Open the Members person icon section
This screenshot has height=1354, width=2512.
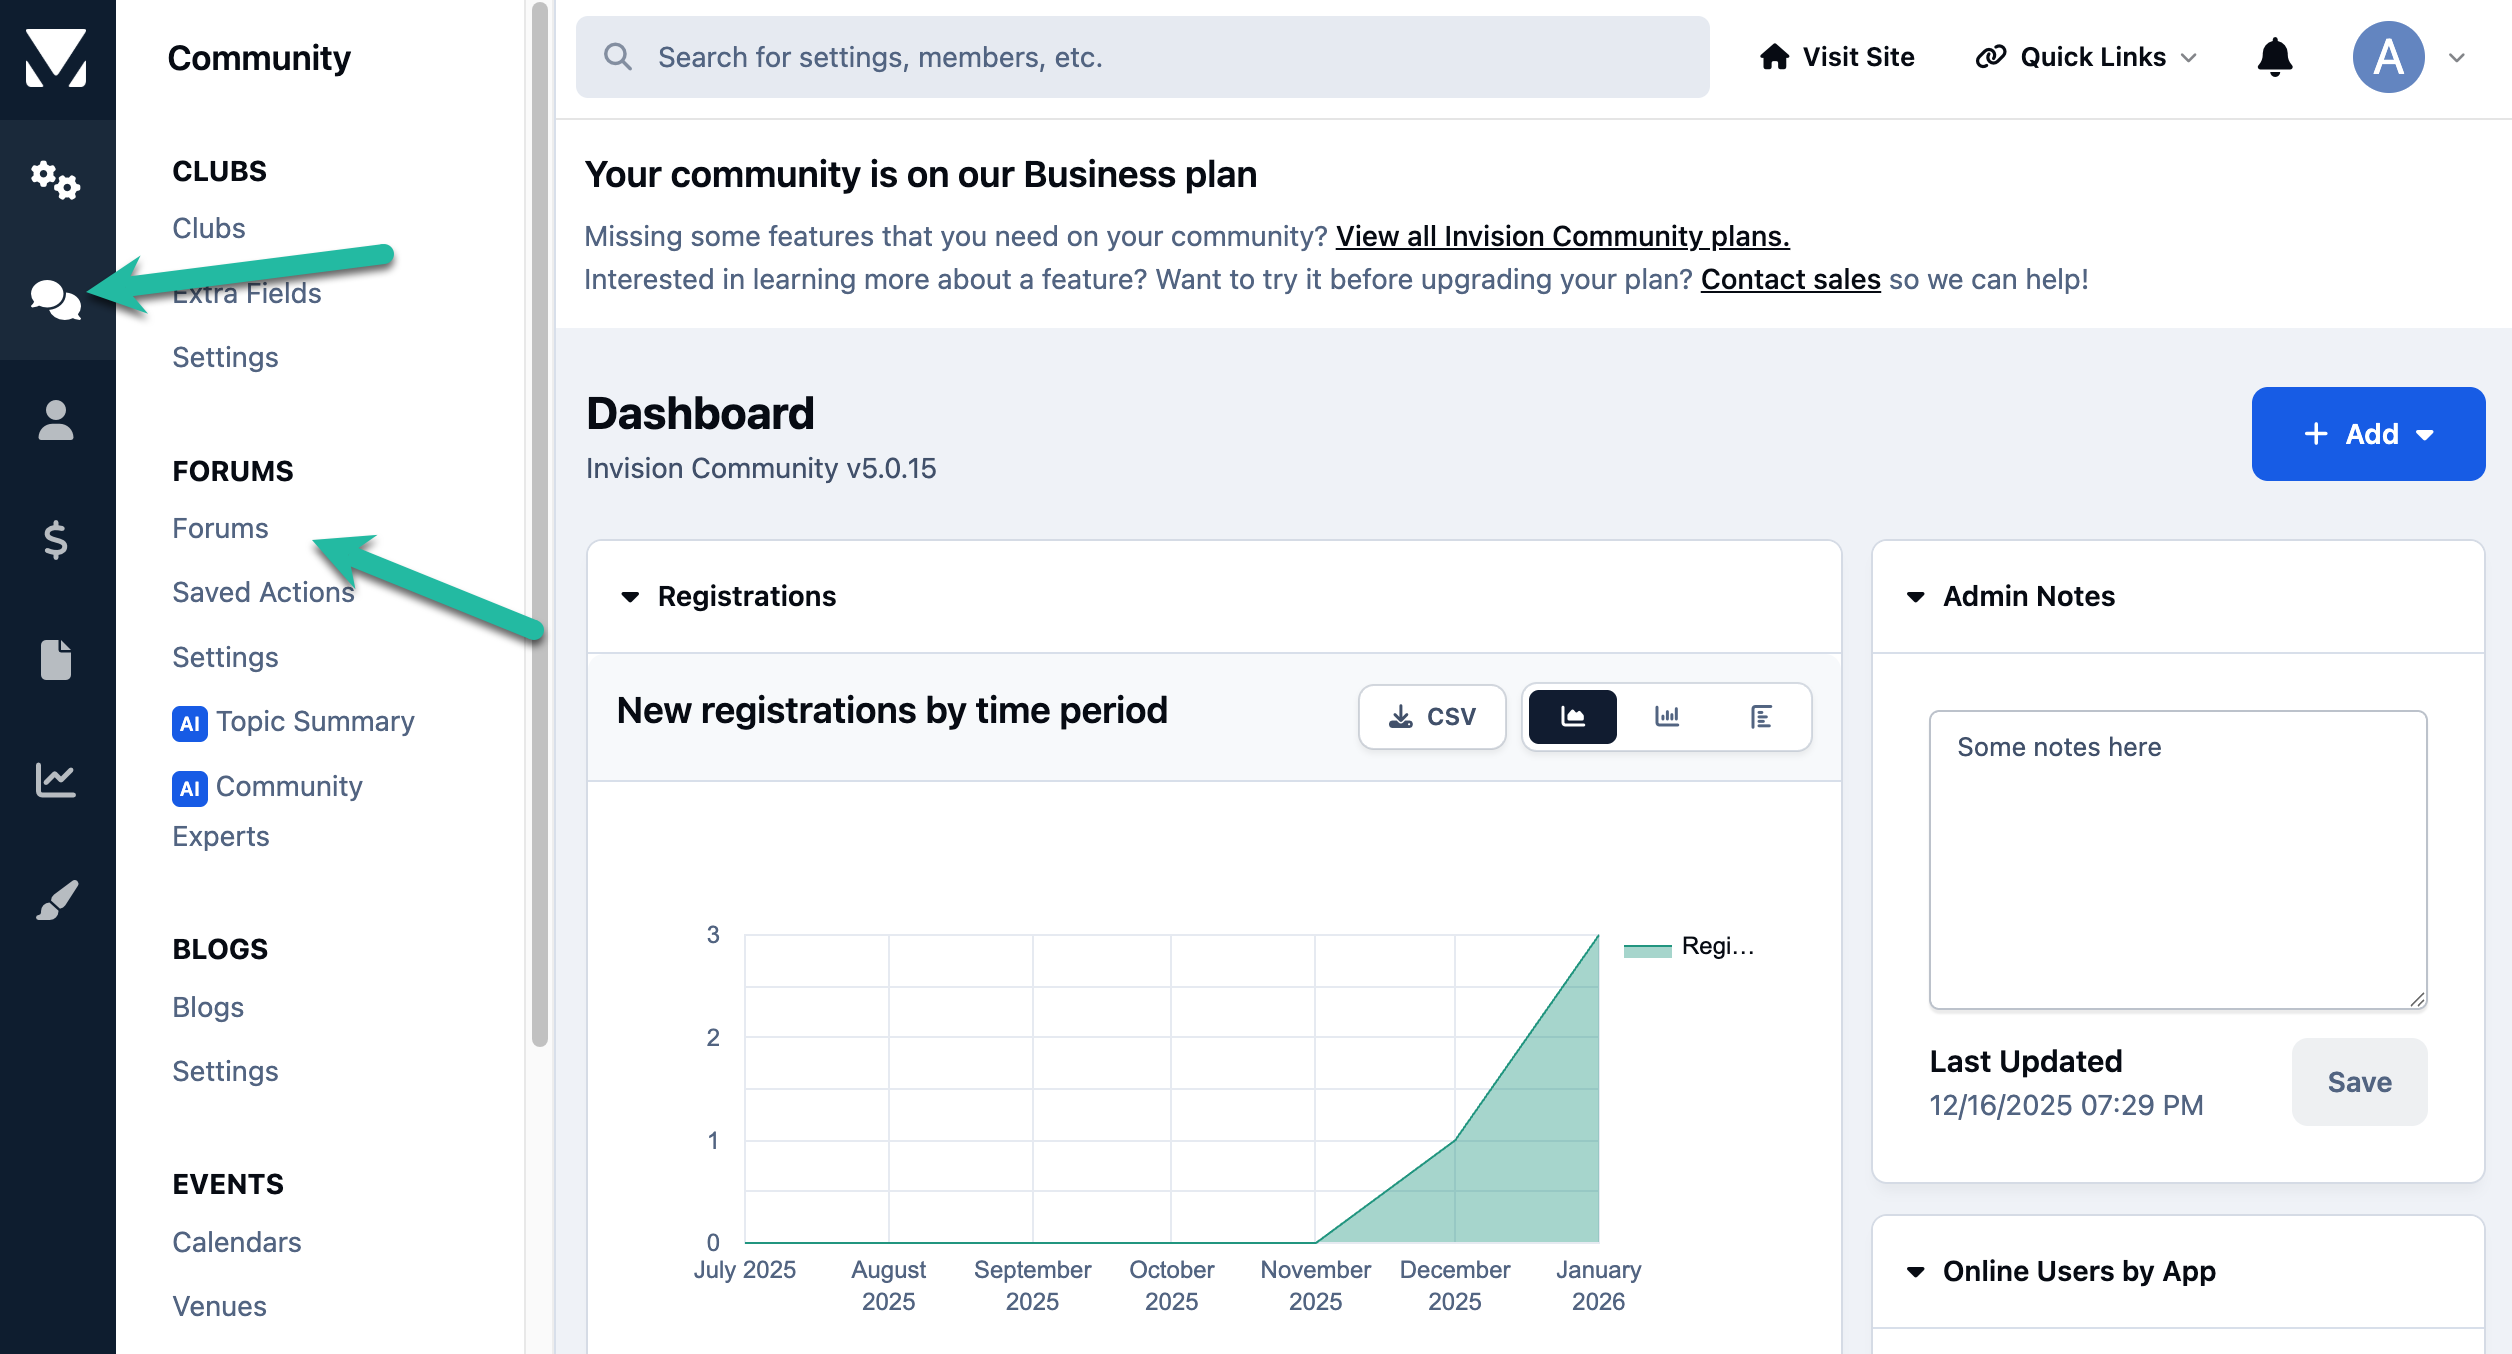56,420
